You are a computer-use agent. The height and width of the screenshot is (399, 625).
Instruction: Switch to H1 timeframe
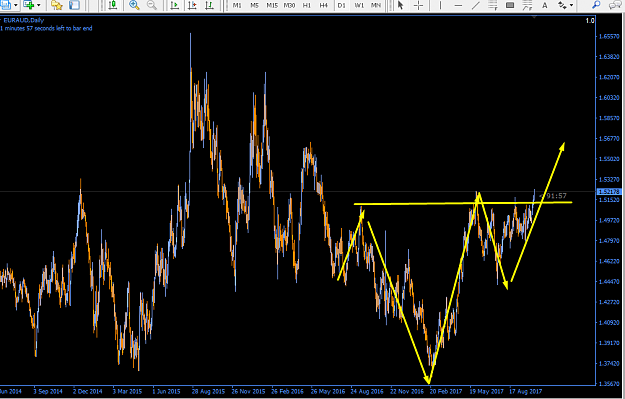coord(307,5)
